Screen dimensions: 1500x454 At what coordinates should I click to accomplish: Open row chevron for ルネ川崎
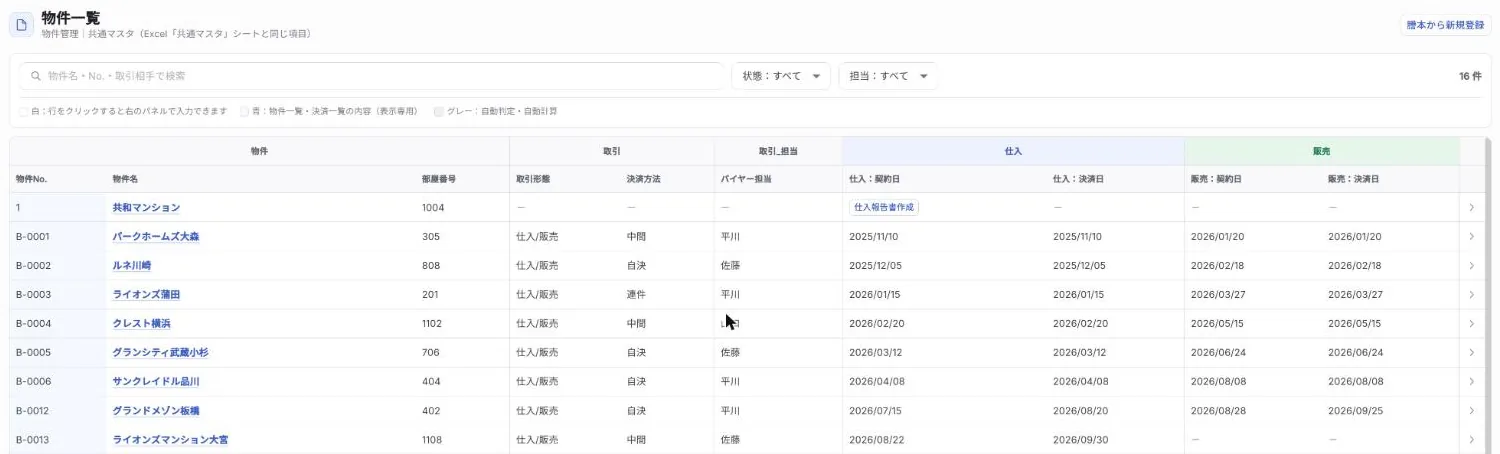click(x=1471, y=266)
